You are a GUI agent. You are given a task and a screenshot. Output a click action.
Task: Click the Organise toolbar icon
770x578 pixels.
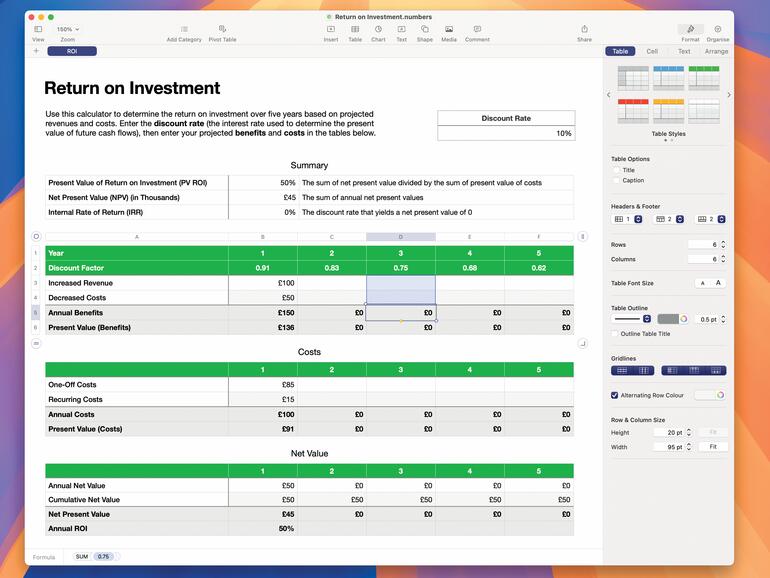click(x=718, y=29)
